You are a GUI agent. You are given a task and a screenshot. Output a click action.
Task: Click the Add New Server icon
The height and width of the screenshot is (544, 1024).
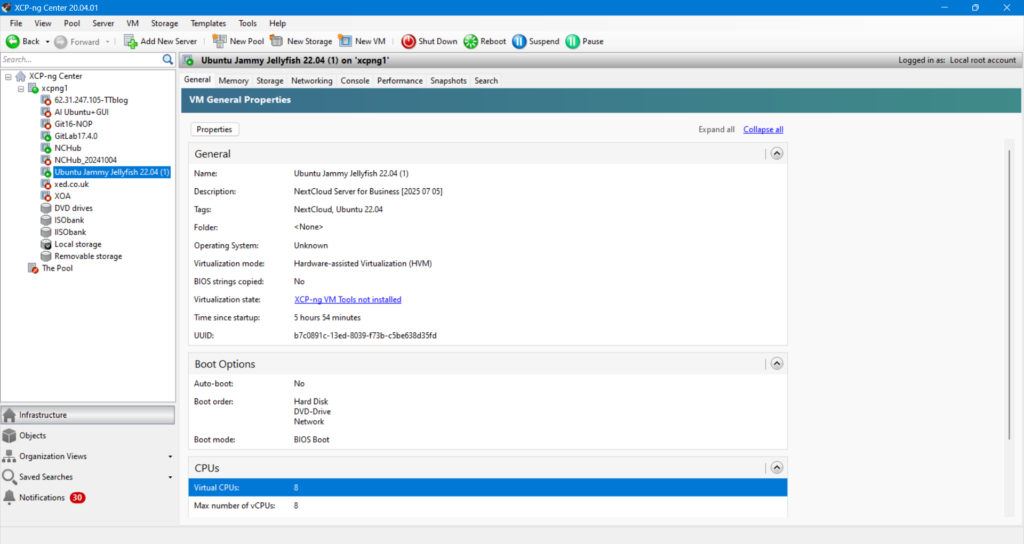pyautogui.click(x=131, y=41)
